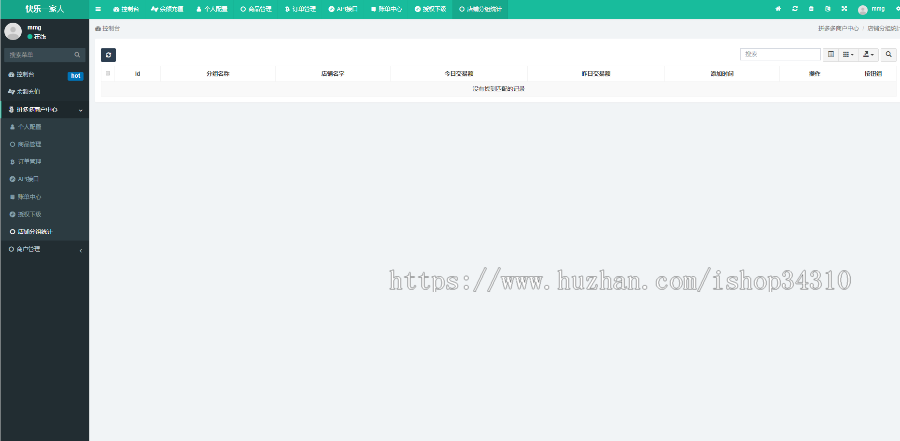This screenshot has height=441, width=900.
Task: Tick the select-all checkbox in the table header
Action: 108,74
